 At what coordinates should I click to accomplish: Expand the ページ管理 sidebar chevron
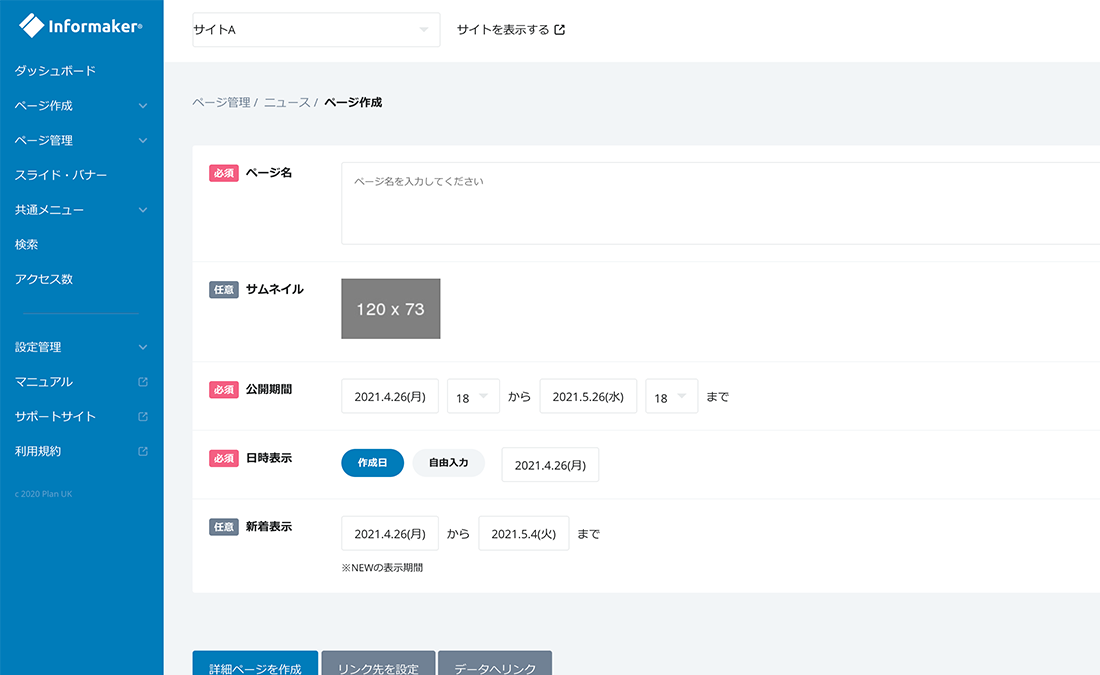point(142,140)
